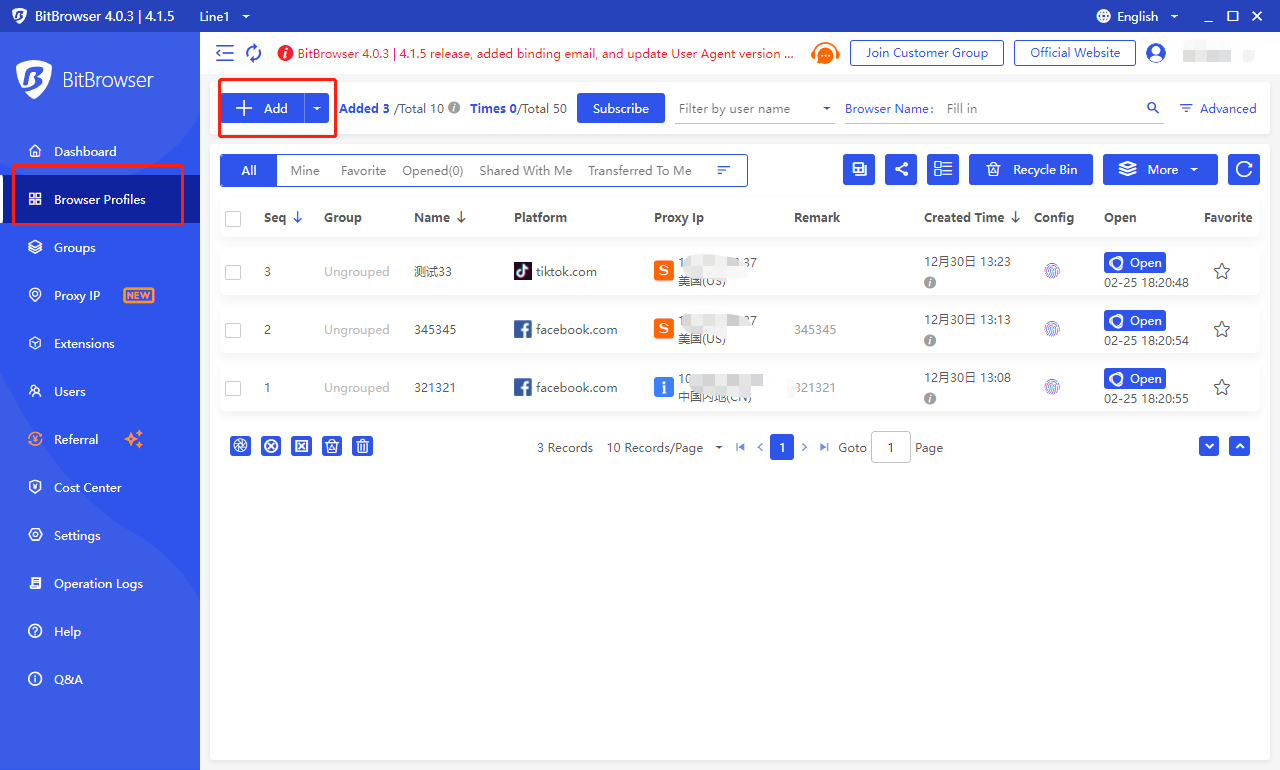
Task: Click the squared X batch icon
Action: click(x=301, y=447)
